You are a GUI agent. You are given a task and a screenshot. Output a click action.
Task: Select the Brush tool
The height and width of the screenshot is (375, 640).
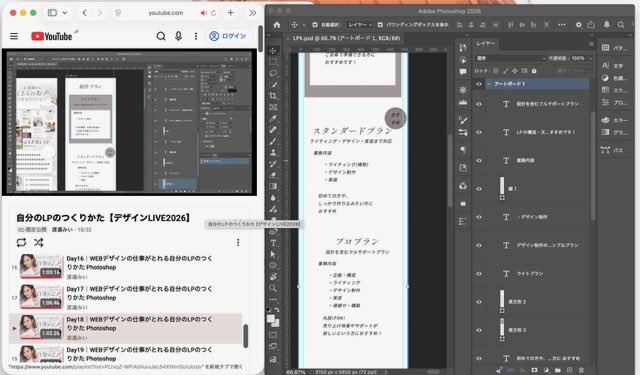(x=273, y=141)
